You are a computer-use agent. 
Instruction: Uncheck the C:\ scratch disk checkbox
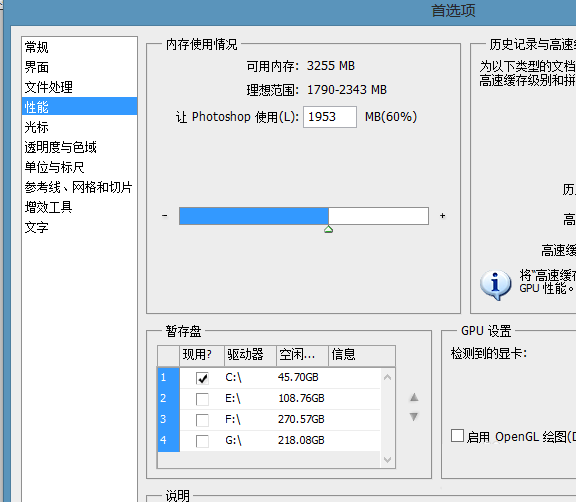pos(202,378)
